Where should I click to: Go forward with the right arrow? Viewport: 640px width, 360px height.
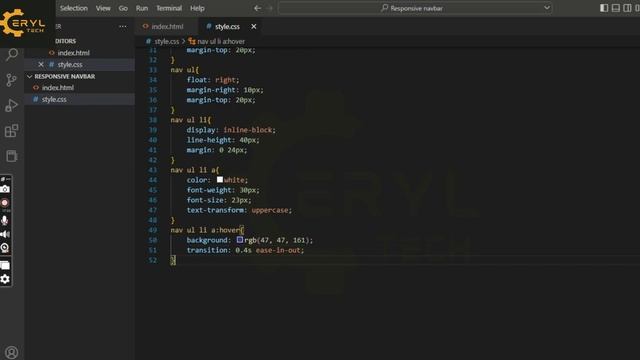pos(269,8)
